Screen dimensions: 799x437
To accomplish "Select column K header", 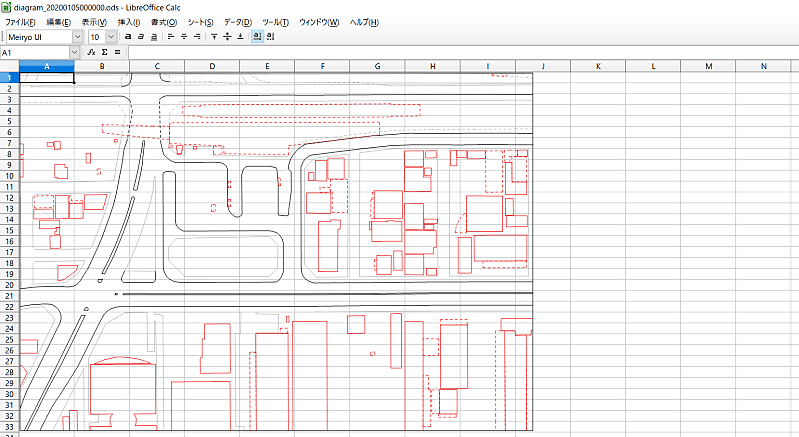I will (x=598, y=66).
